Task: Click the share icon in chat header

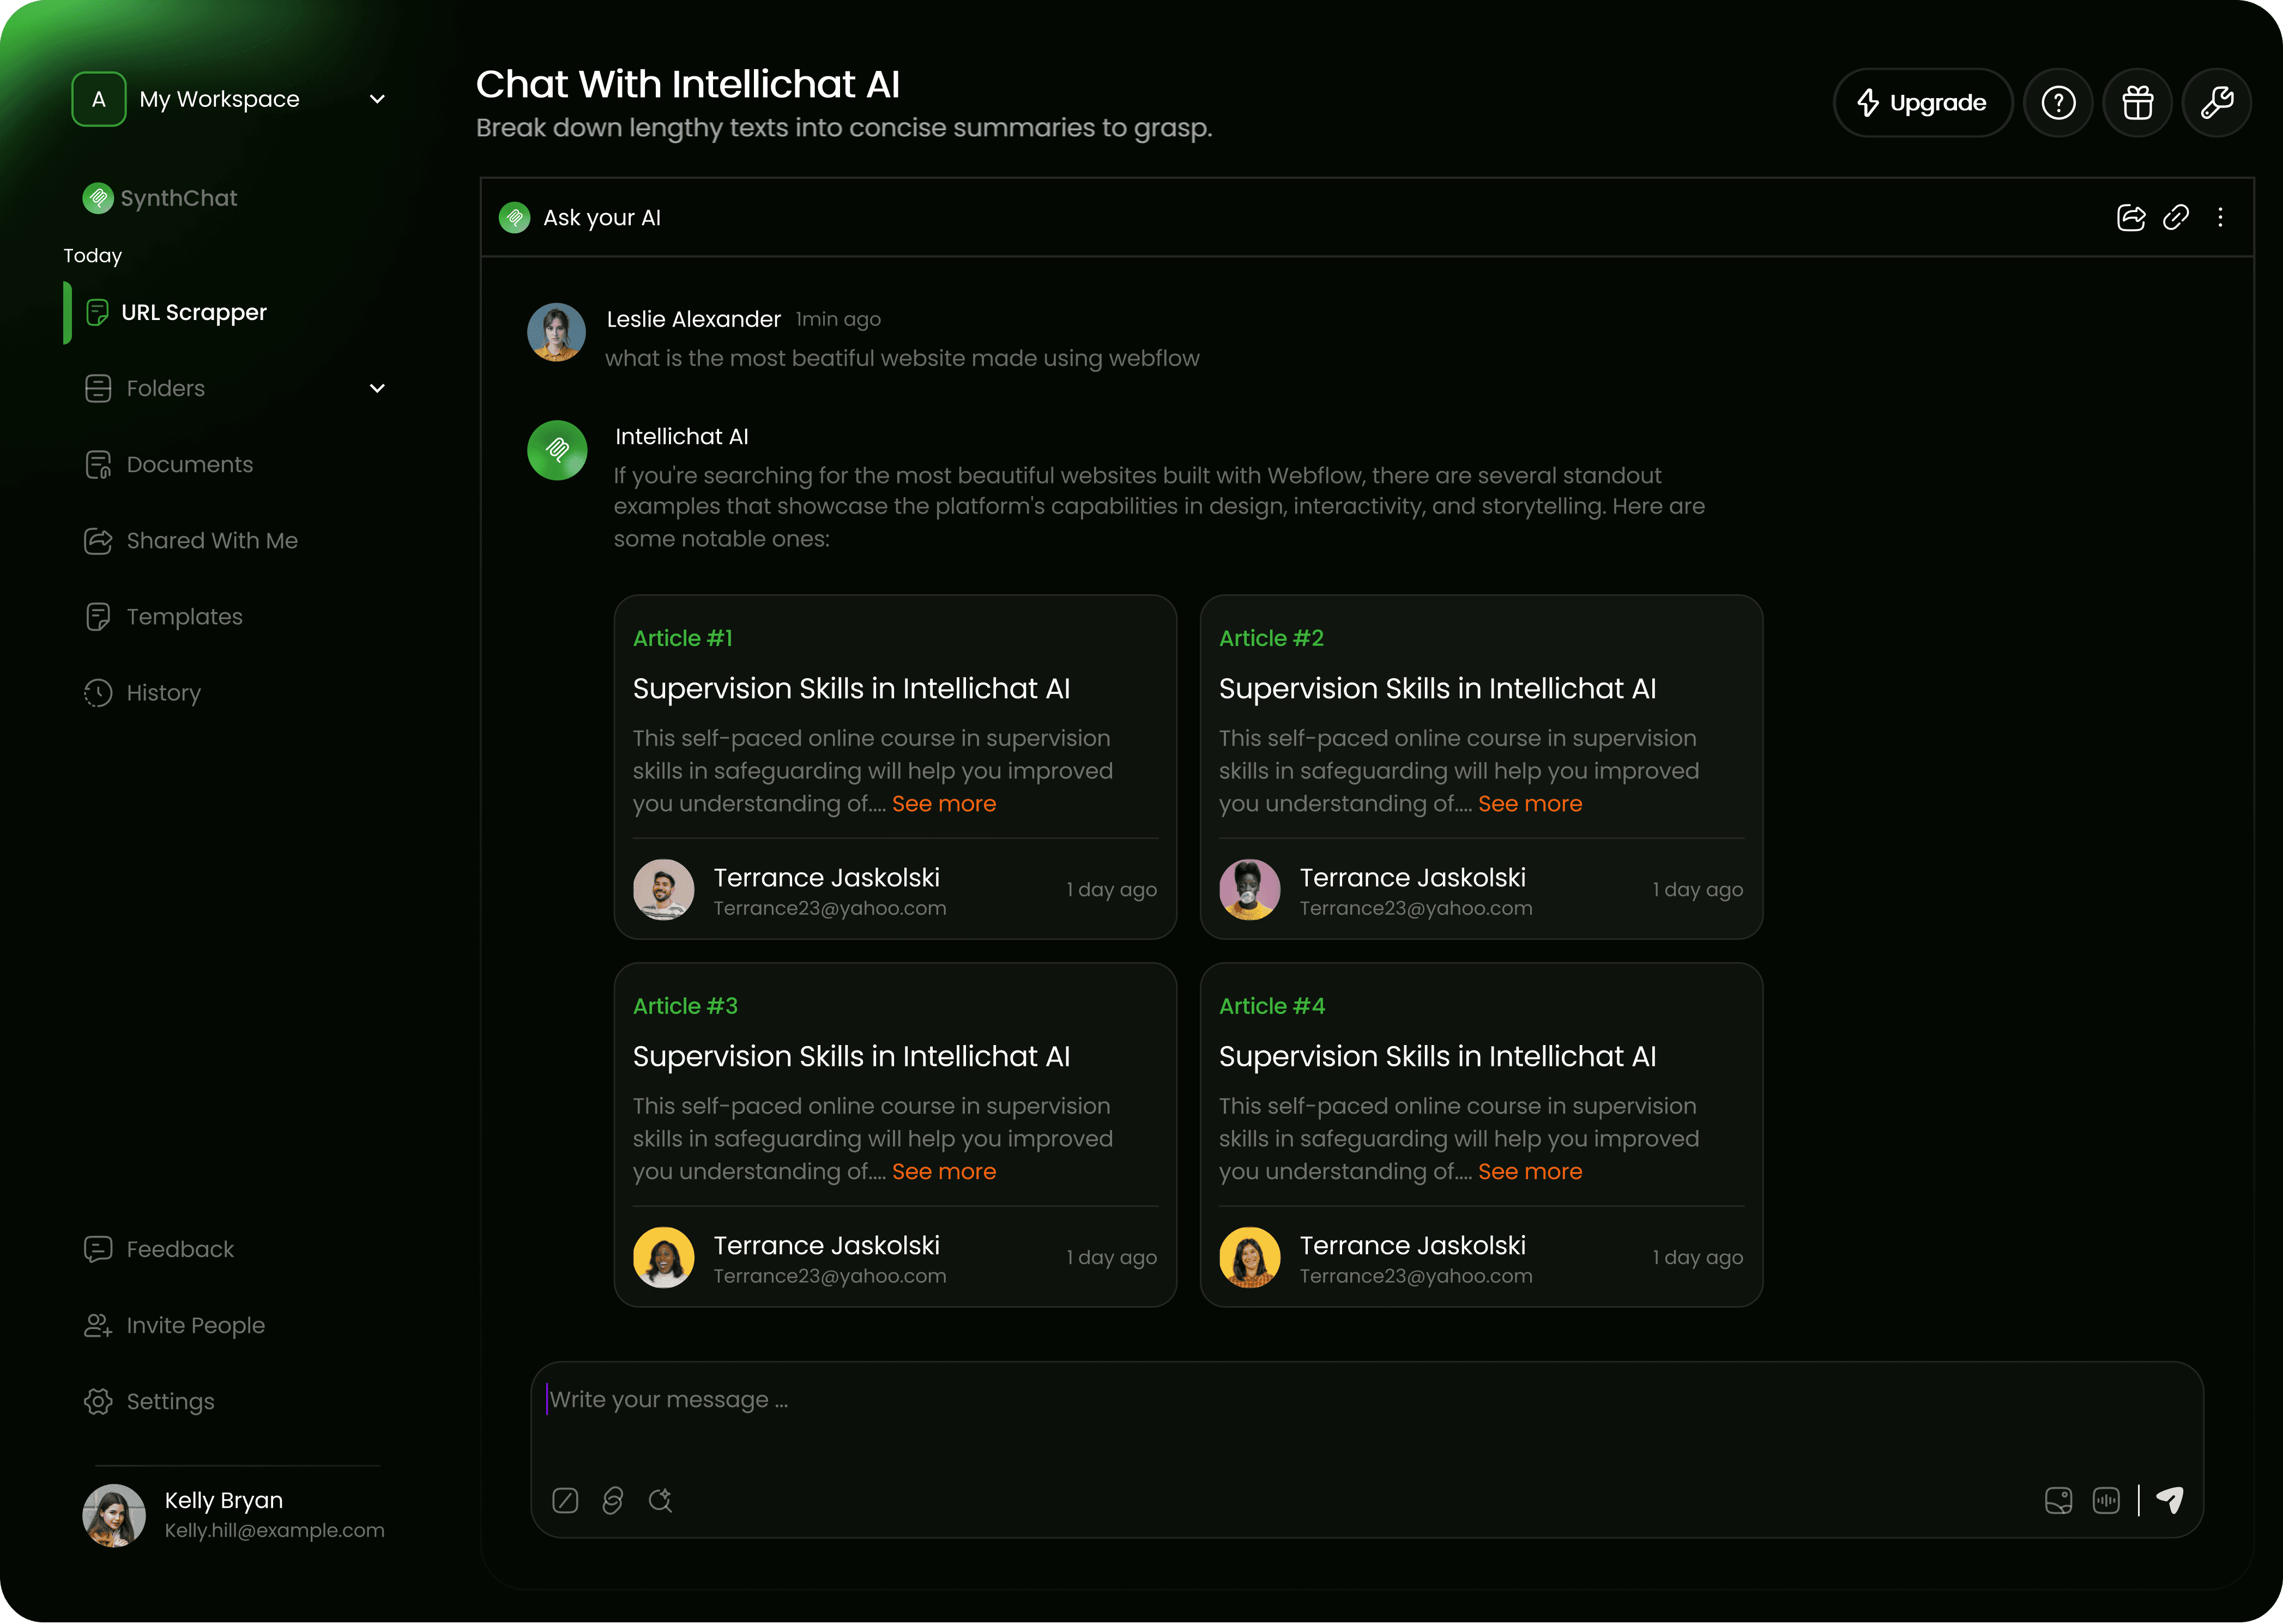Action: (2131, 218)
